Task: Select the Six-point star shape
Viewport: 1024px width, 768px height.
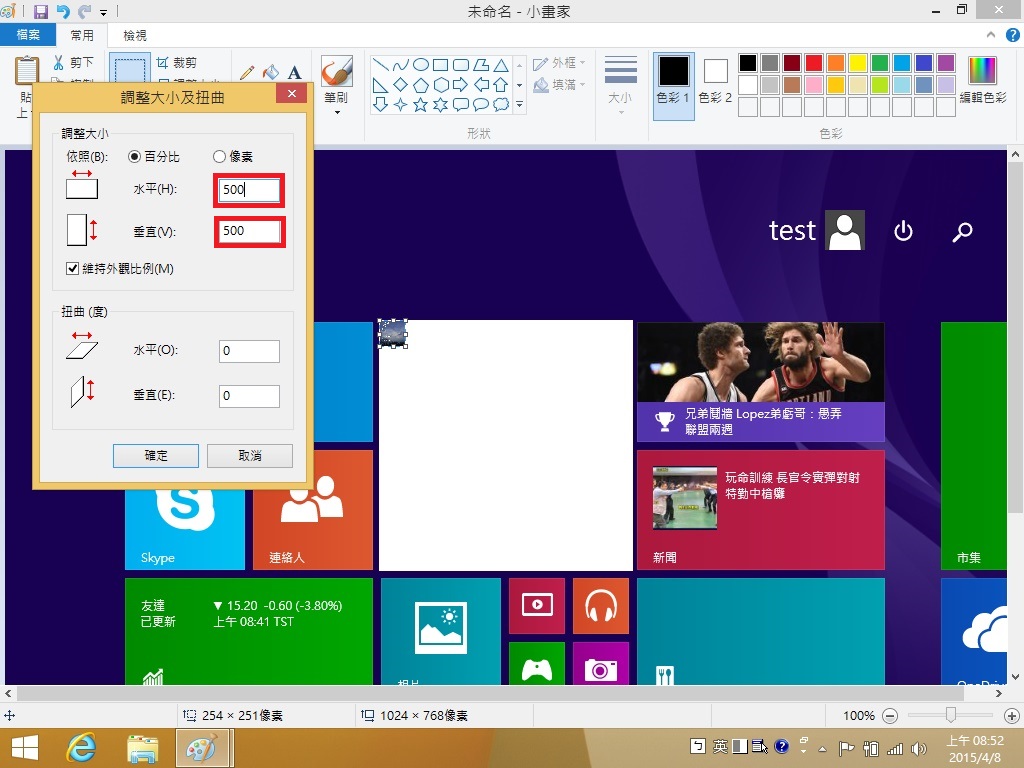Action: 441,104
